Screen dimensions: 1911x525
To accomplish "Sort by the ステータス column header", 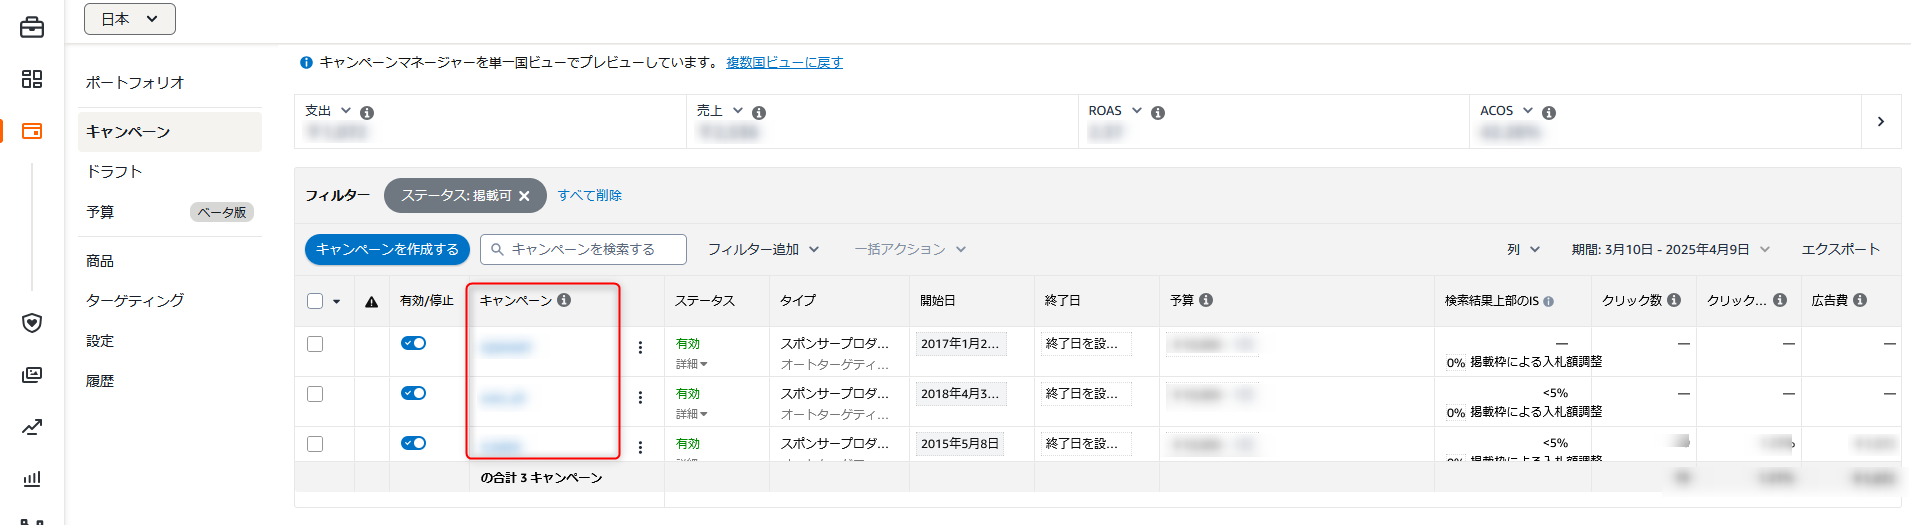I will point(705,300).
